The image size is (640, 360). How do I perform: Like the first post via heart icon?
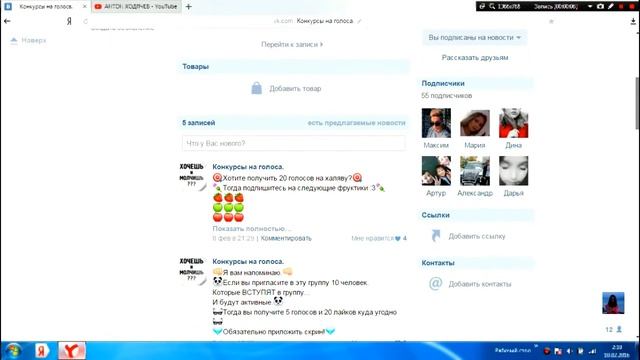[398, 238]
